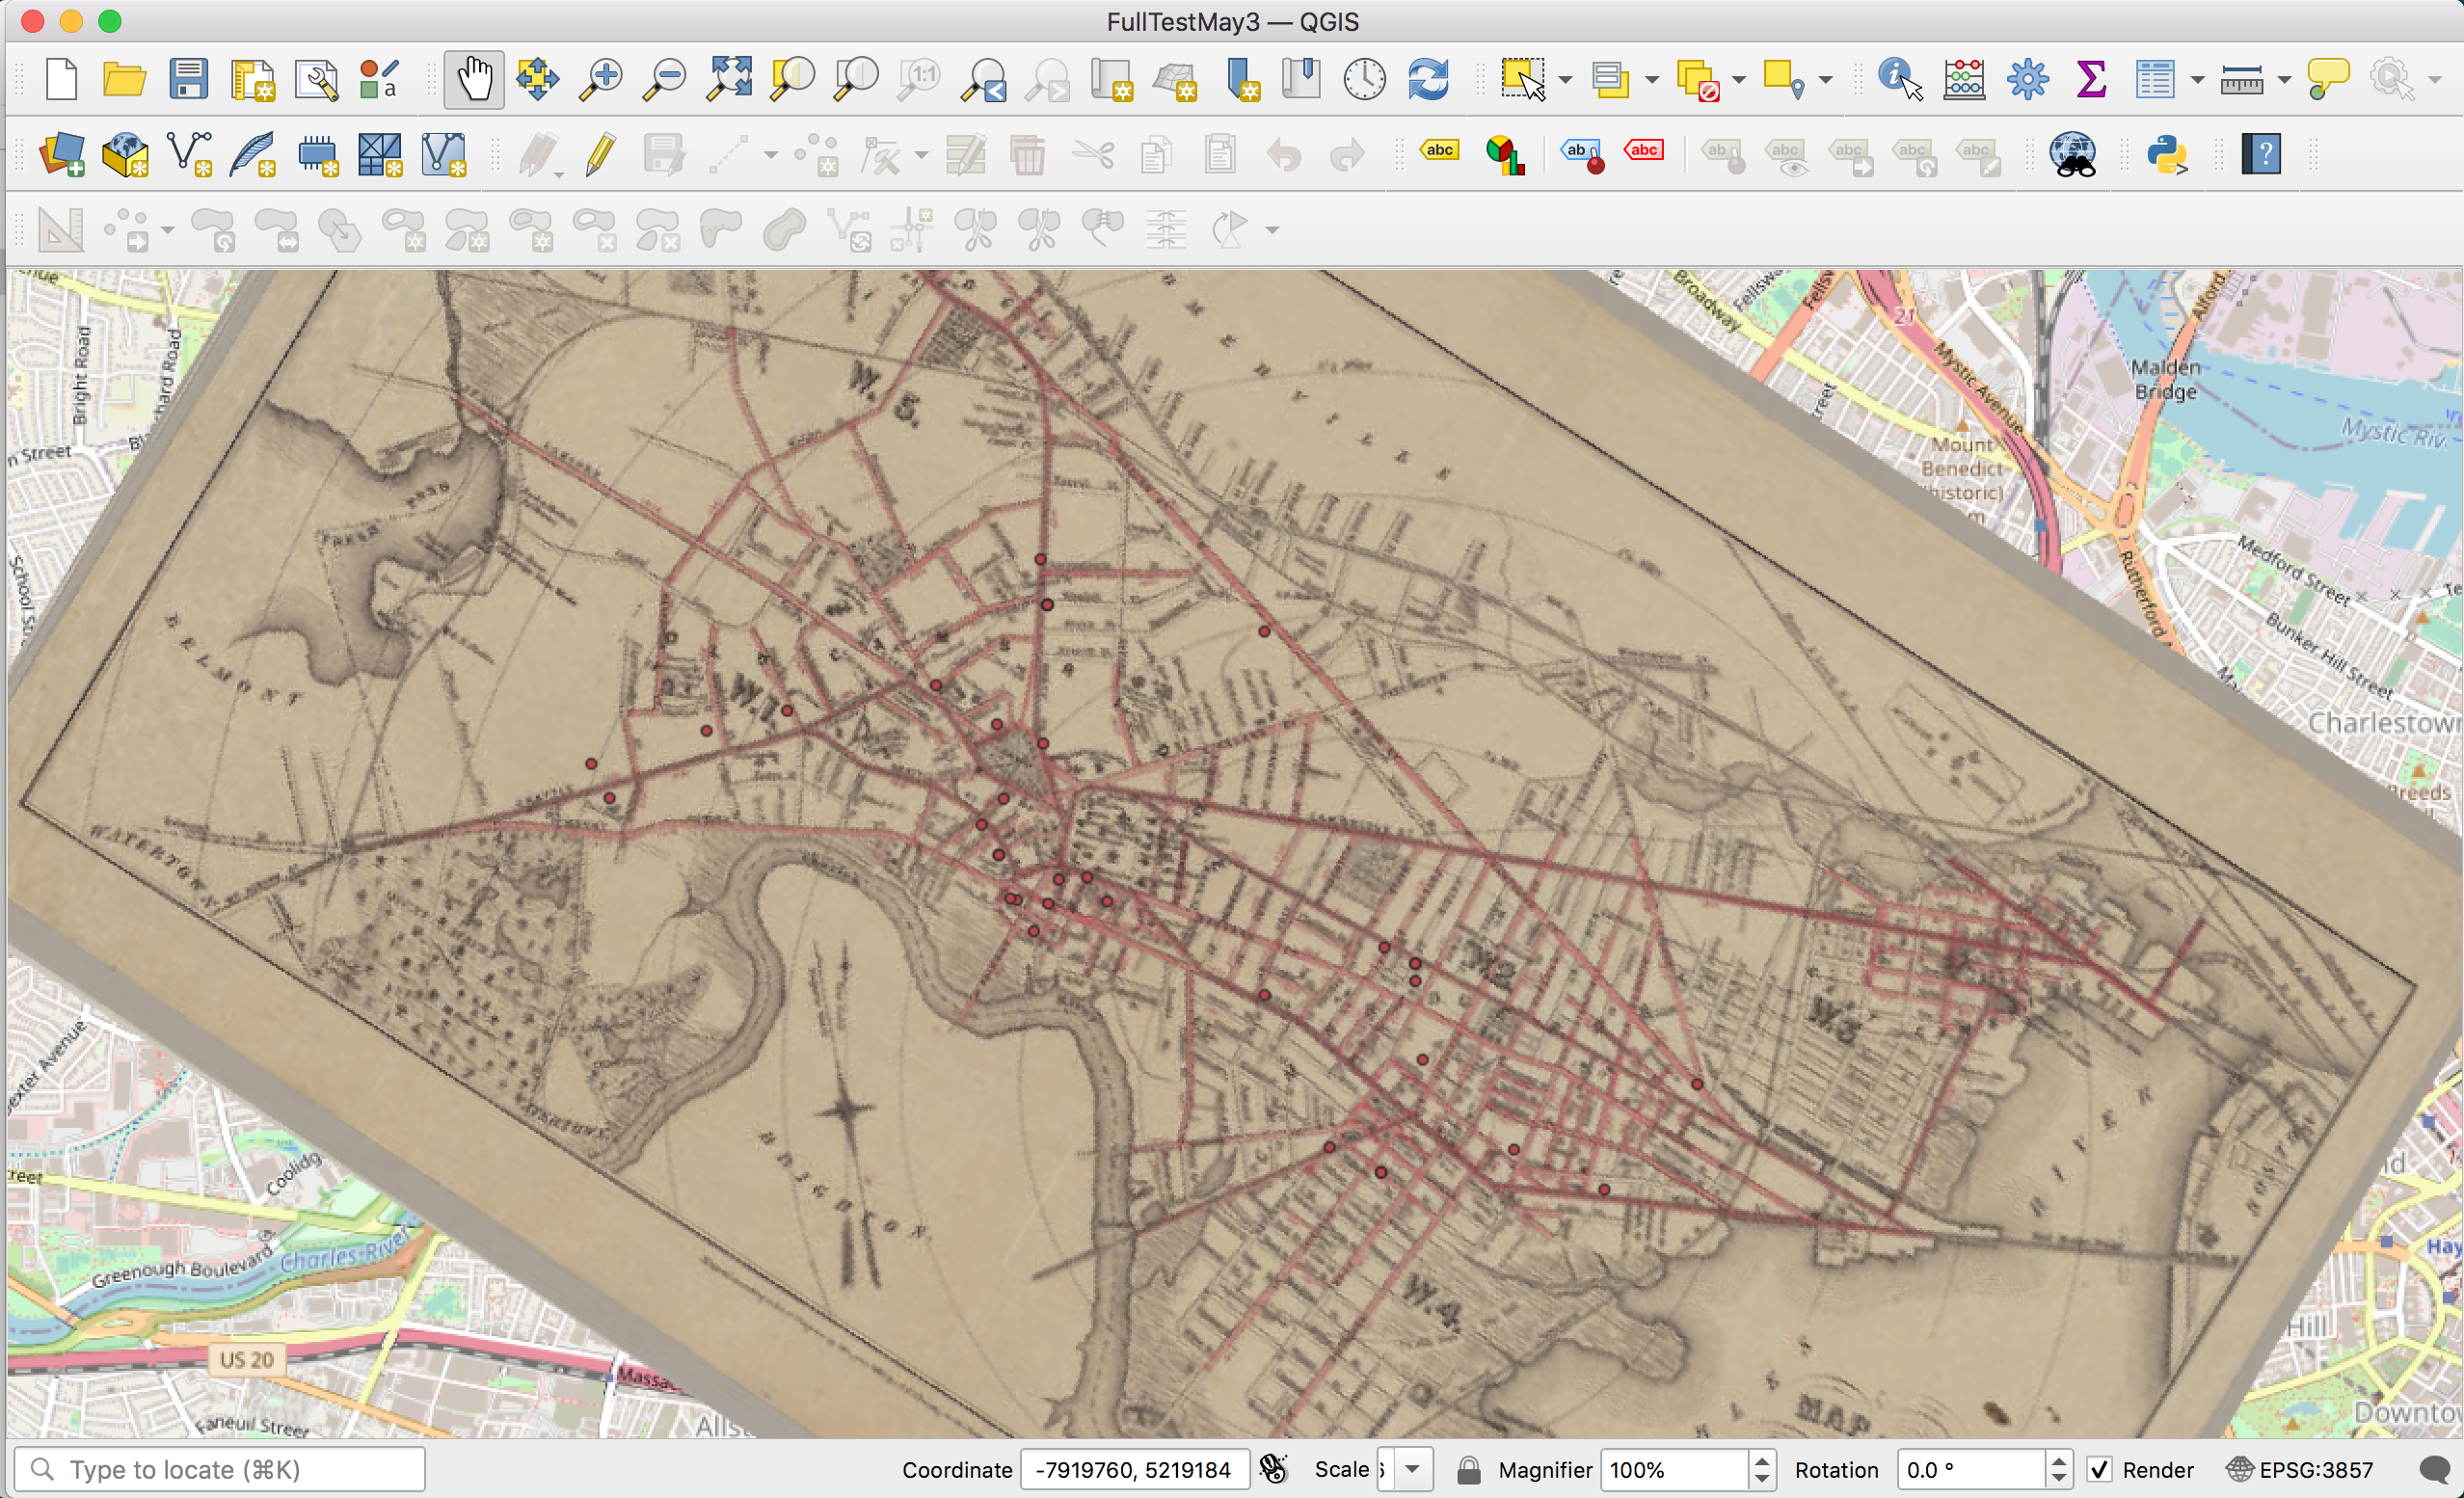Expand the Select Features dropdown arrow
2464x1498 pixels.
coord(1566,80)
